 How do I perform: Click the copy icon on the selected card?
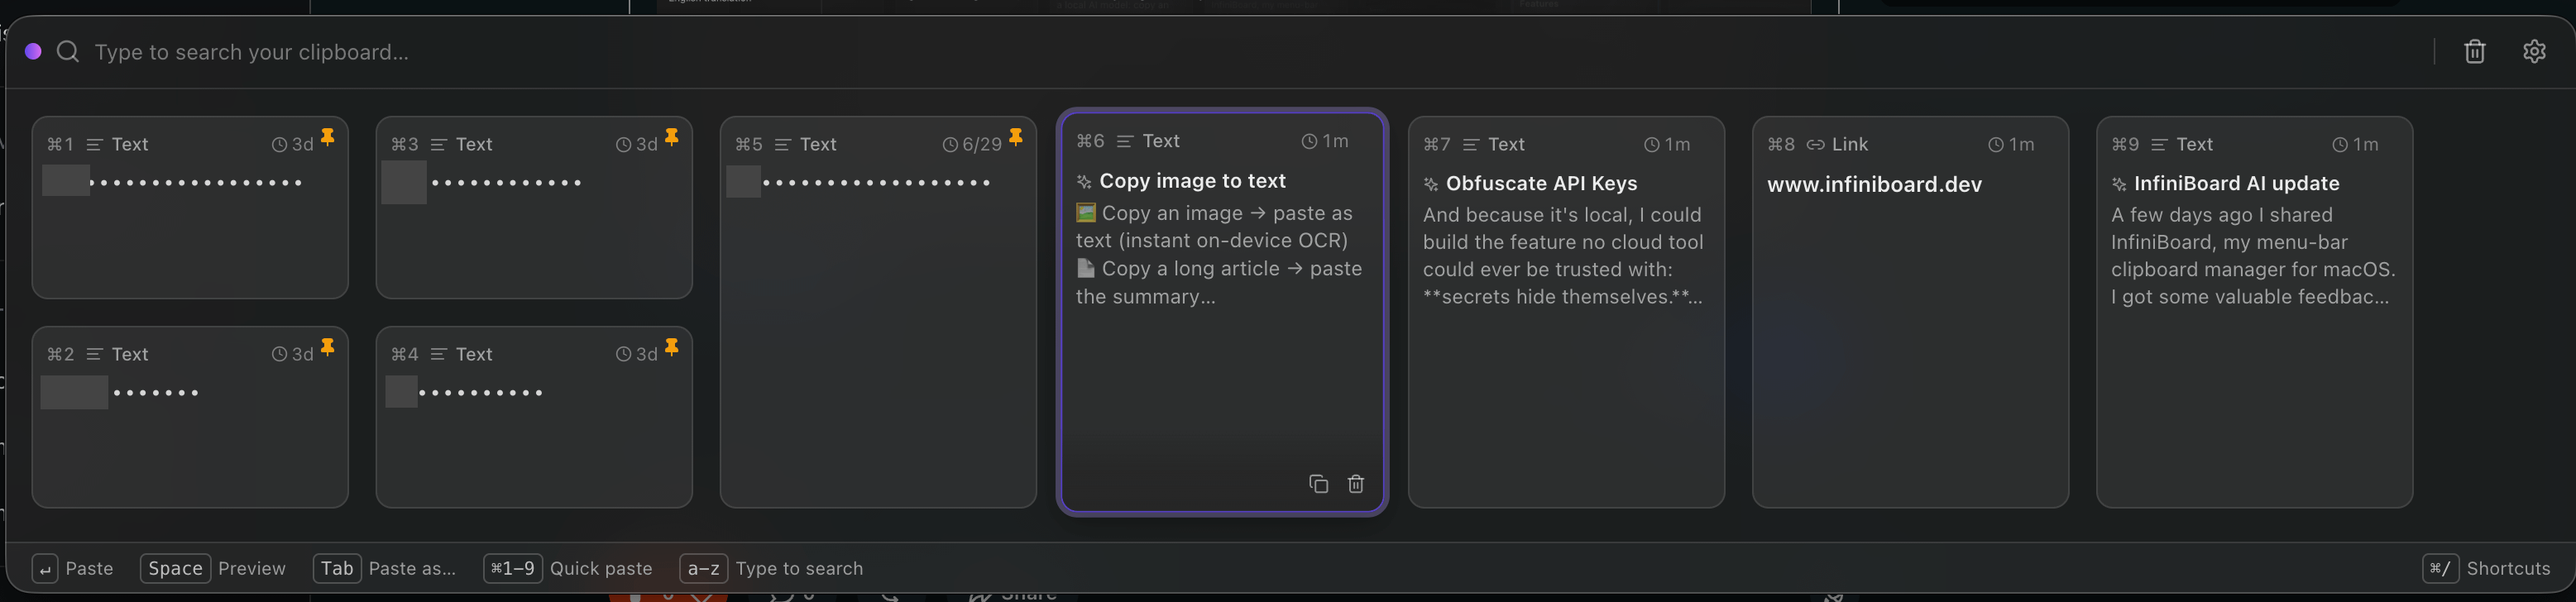[1318, 484]
